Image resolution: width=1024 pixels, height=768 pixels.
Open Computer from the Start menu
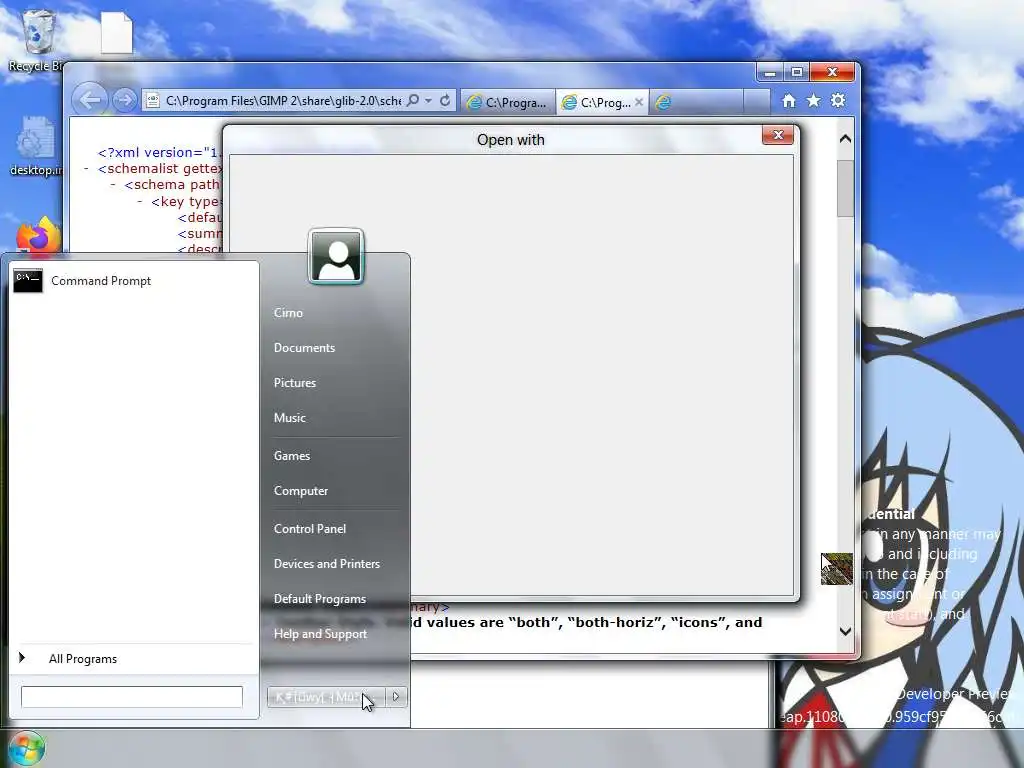click(301, 491)
